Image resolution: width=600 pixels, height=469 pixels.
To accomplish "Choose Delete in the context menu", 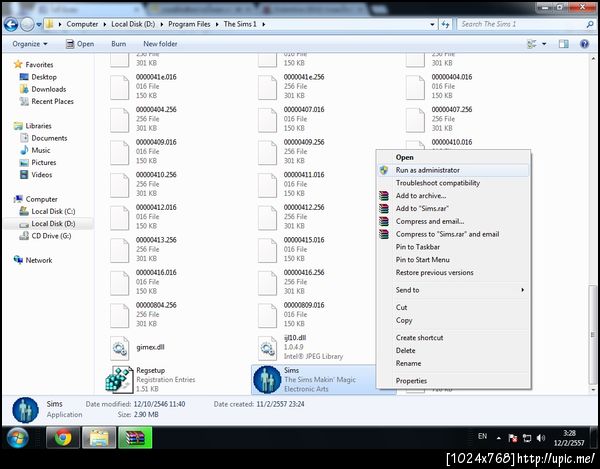I will [453, 350].
